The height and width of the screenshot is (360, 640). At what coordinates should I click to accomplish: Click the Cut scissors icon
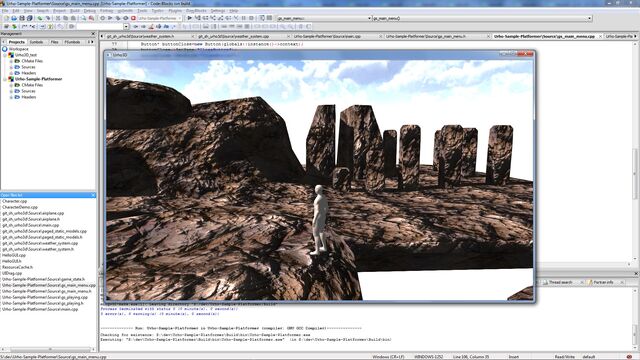click(58, 18)
